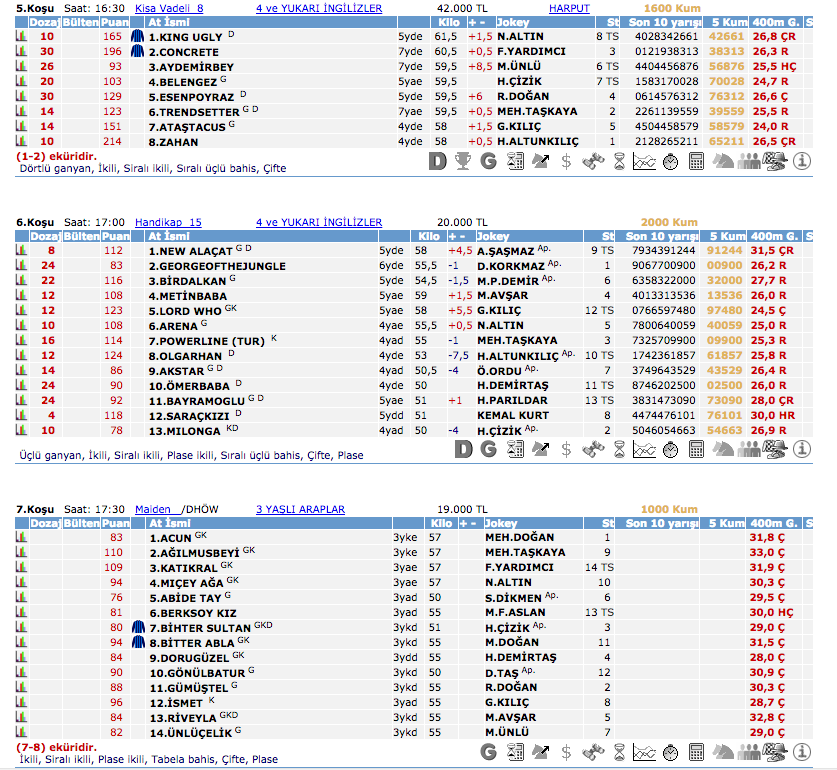Click the stopwatch icon under race 6
The width and height of the screenshot is (837, 770).
tap(671, 449)
